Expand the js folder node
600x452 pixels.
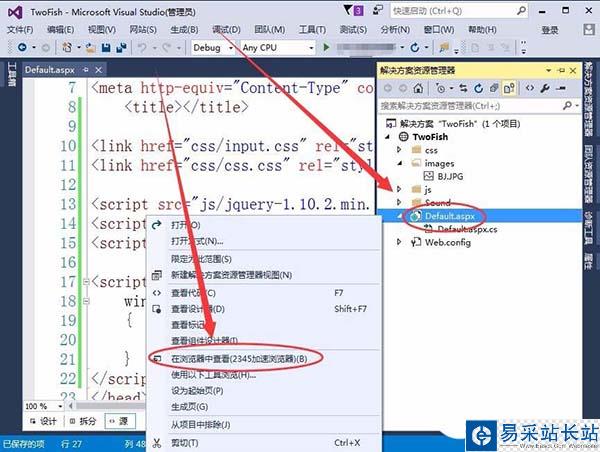click(399, 189)
